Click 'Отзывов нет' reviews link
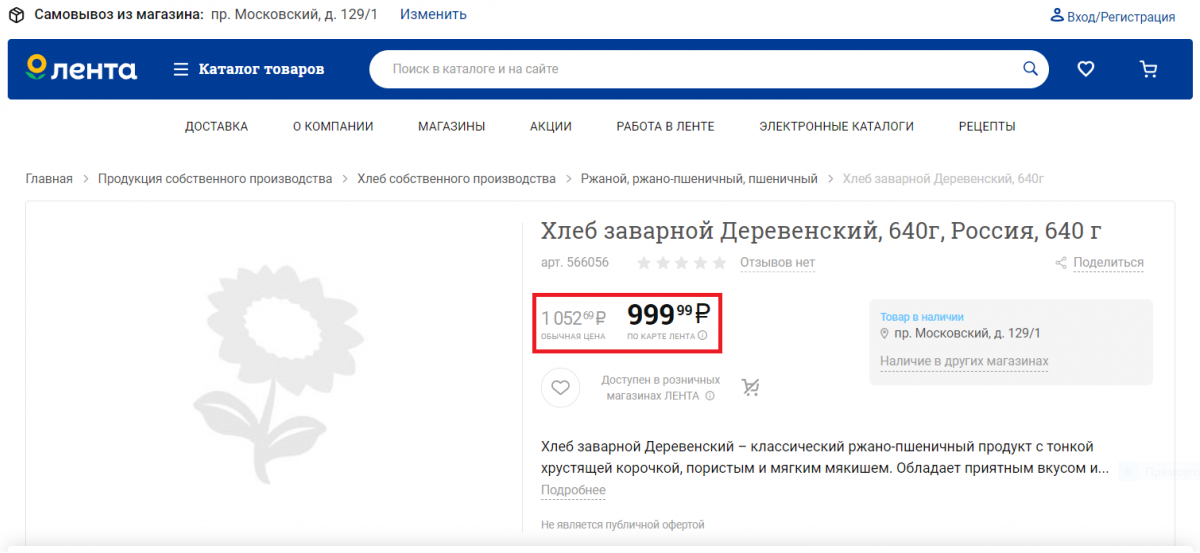This screenshot has width=1200, height=553. tap(777, 263)
